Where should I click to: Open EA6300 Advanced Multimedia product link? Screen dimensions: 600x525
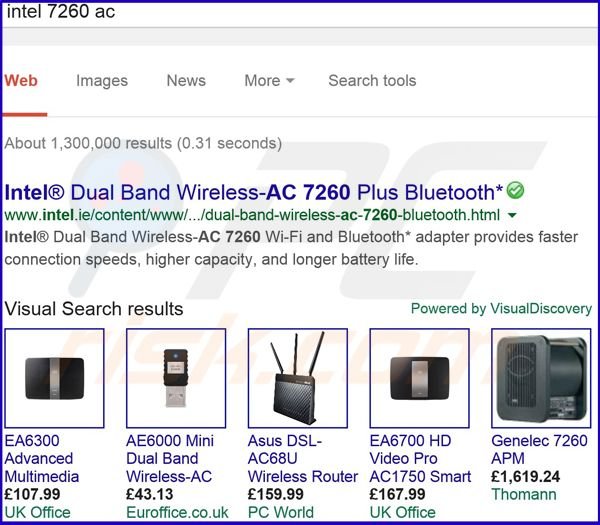tap(41, 458)
